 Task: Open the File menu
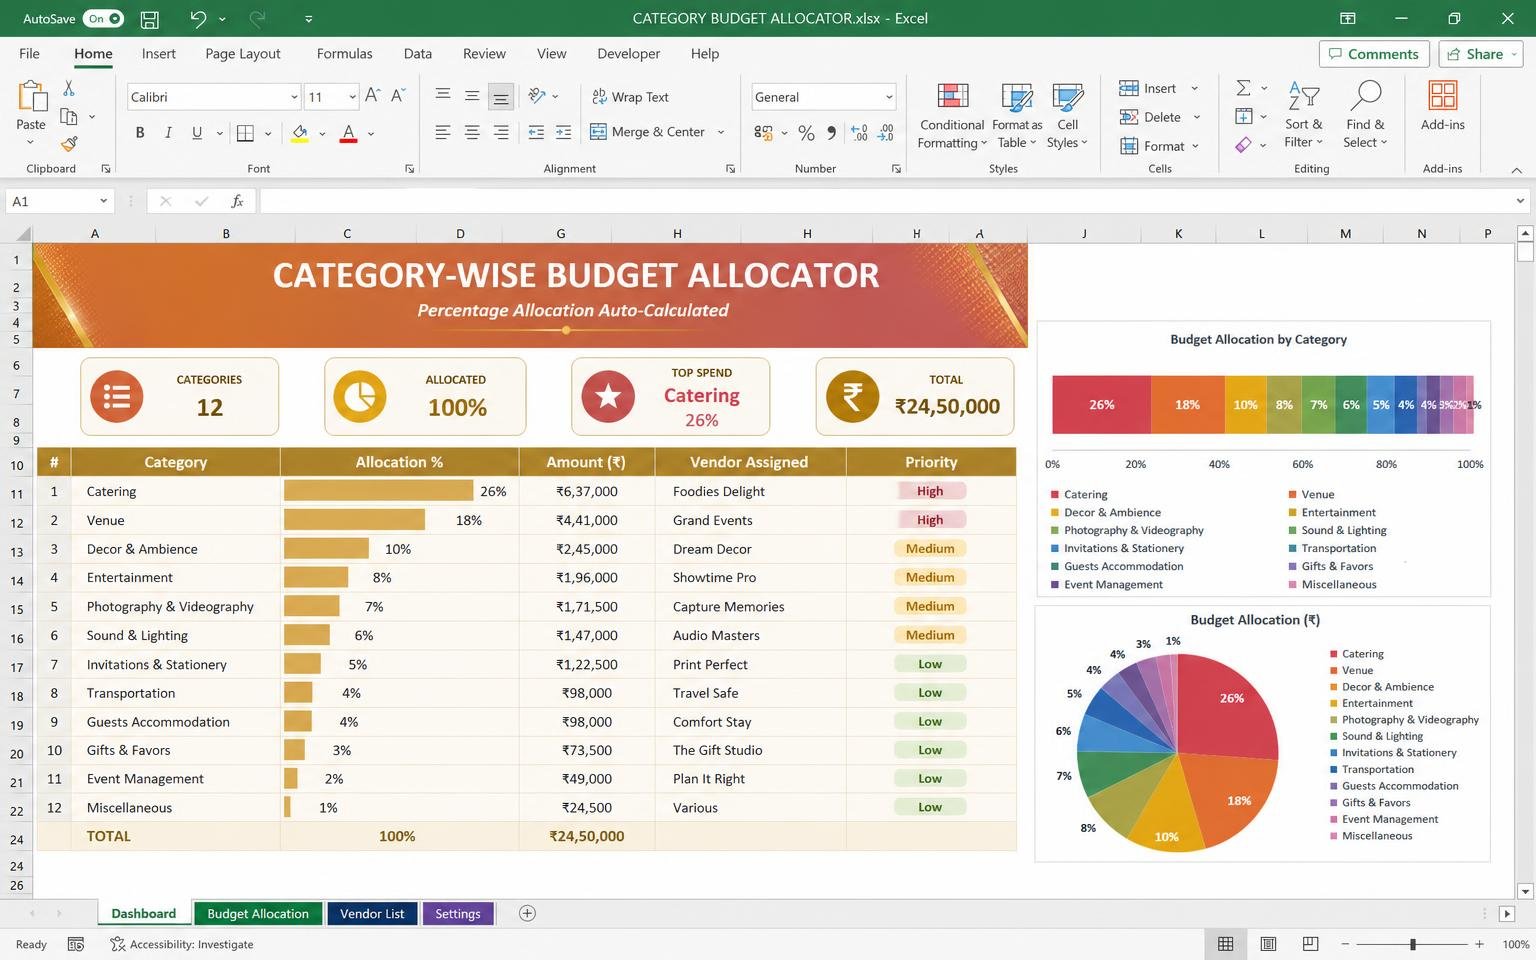(30, 54)
